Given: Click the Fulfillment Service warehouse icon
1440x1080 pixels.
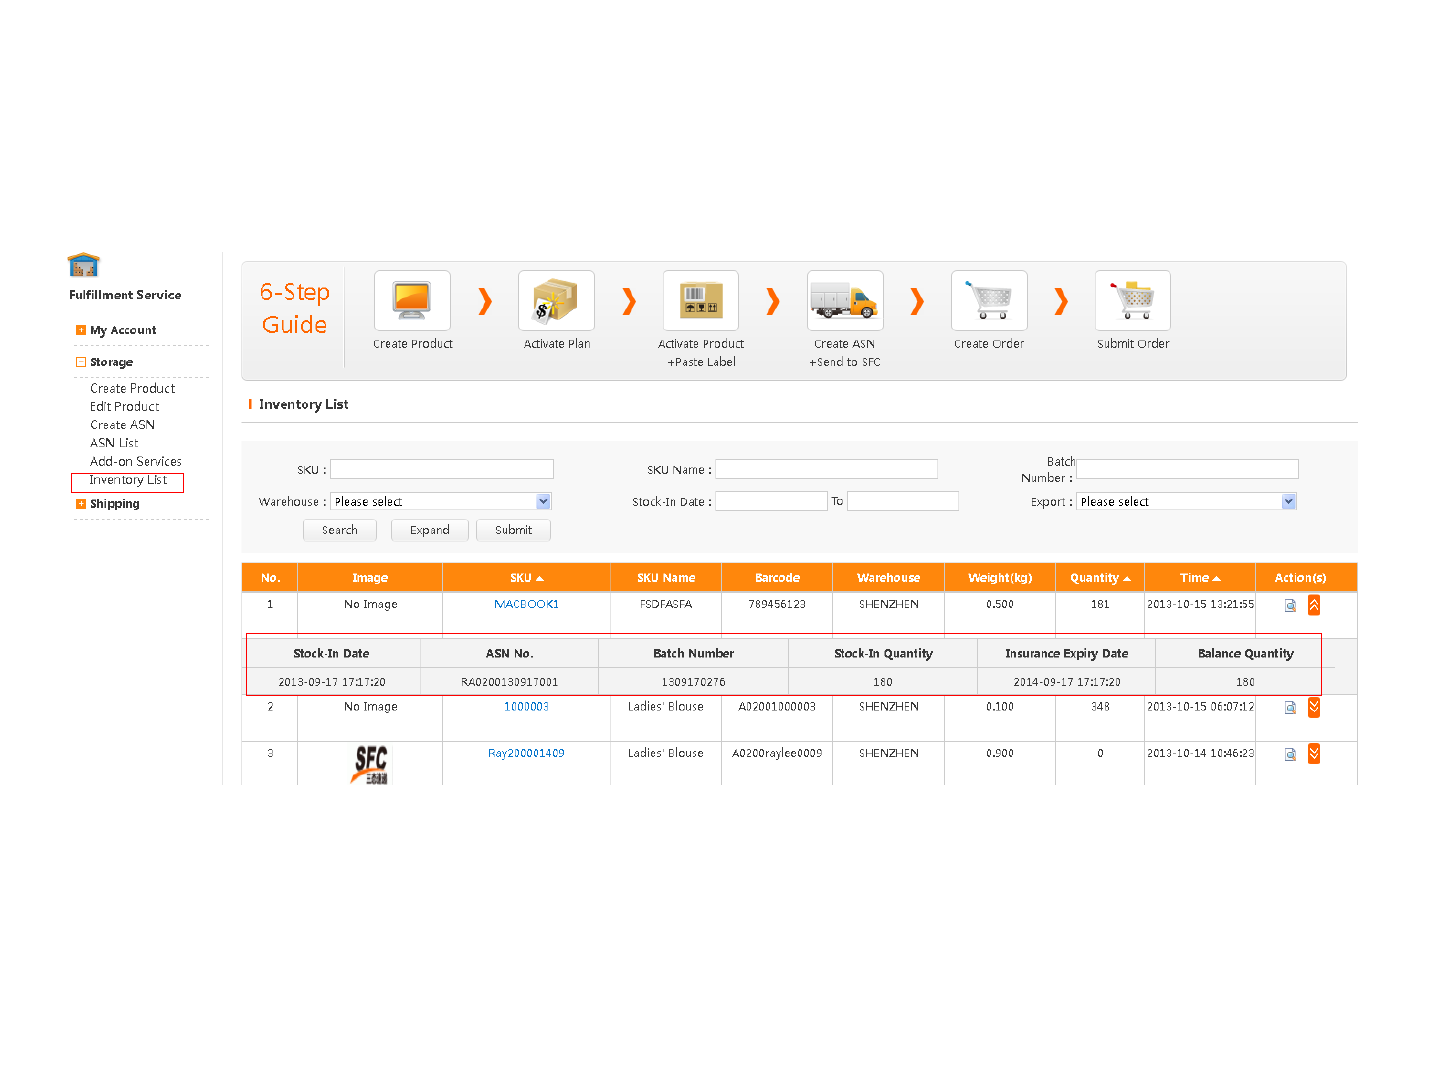Looking at the screenshot, I should coord(84,265).
